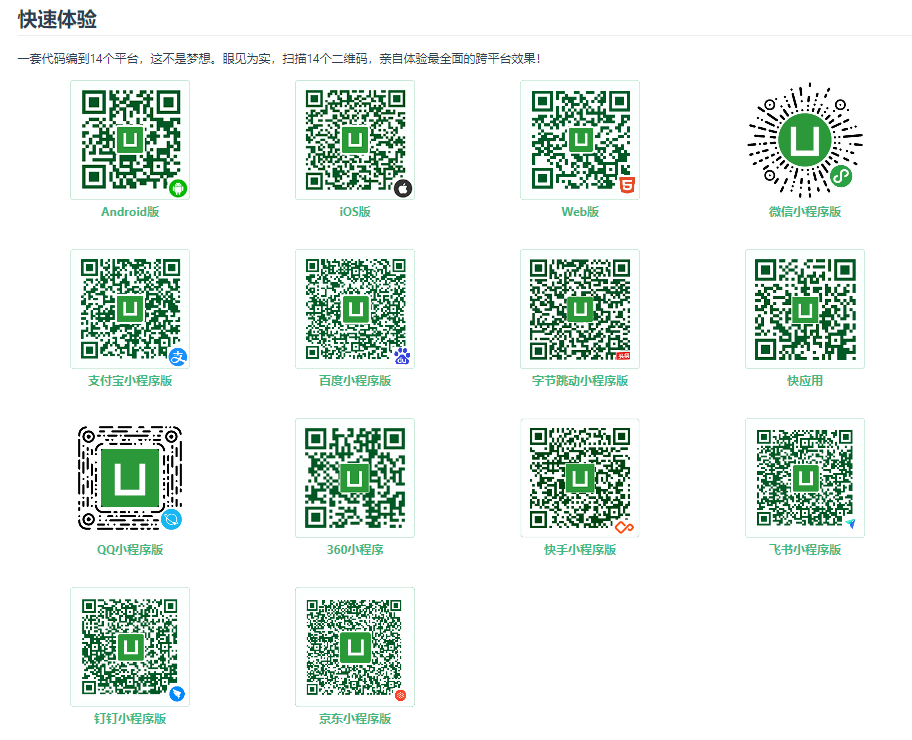Click the WeChat mini program badge icon
The height and width of the screenshot is (740, 912).
(840, 176)
